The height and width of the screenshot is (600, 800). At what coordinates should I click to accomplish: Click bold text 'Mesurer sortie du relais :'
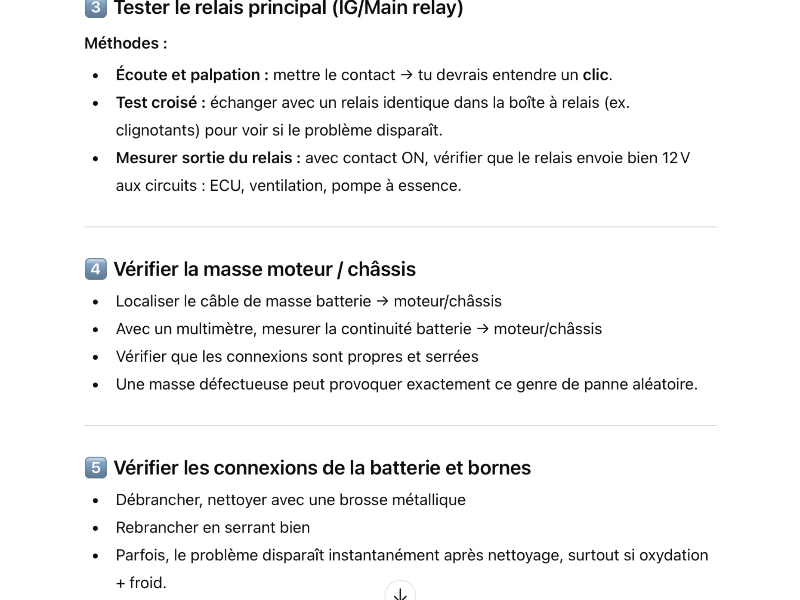point(208,158)
